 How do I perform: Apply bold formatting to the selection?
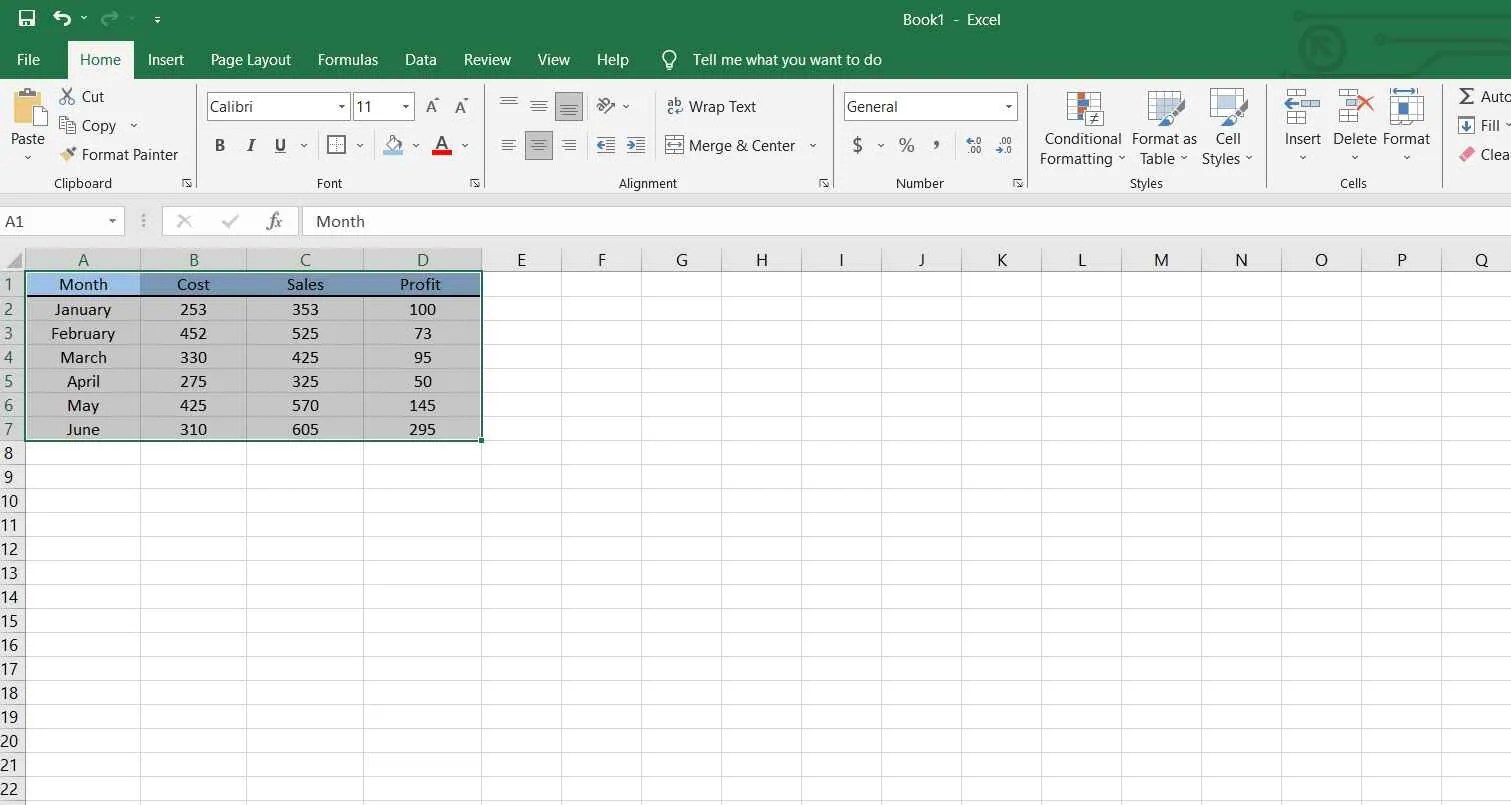(x=219, y=145)
